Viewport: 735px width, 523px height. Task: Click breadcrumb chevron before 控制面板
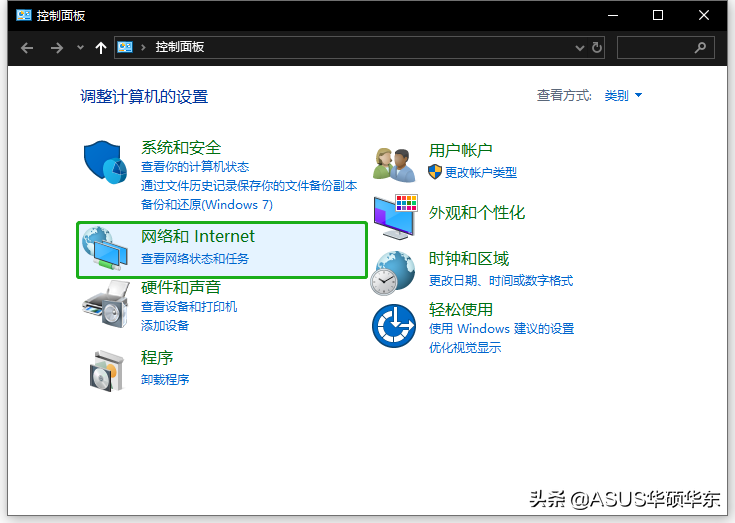143,47
